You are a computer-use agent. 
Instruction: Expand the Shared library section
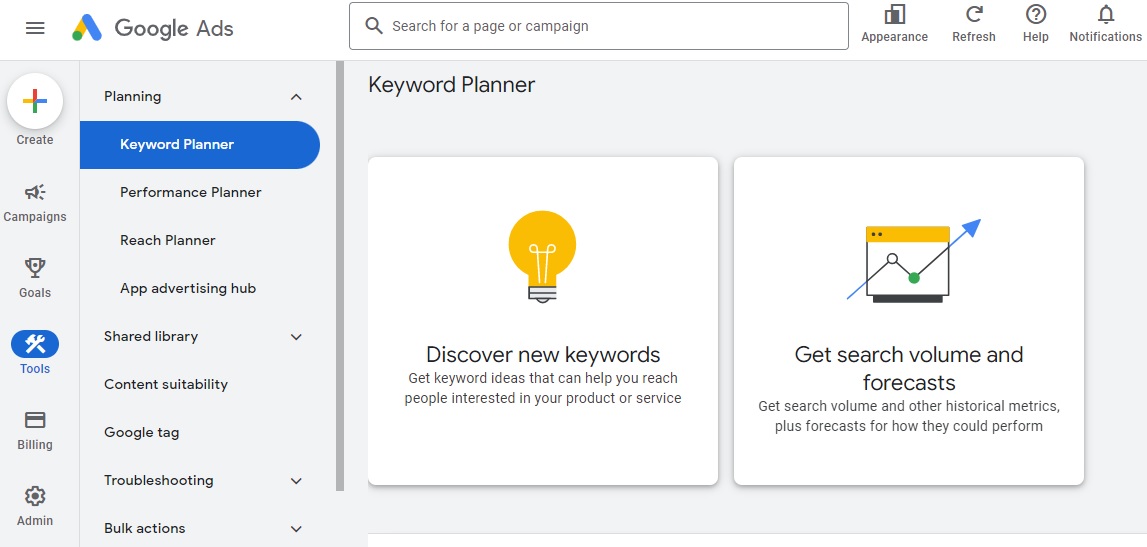pos(296,337)
